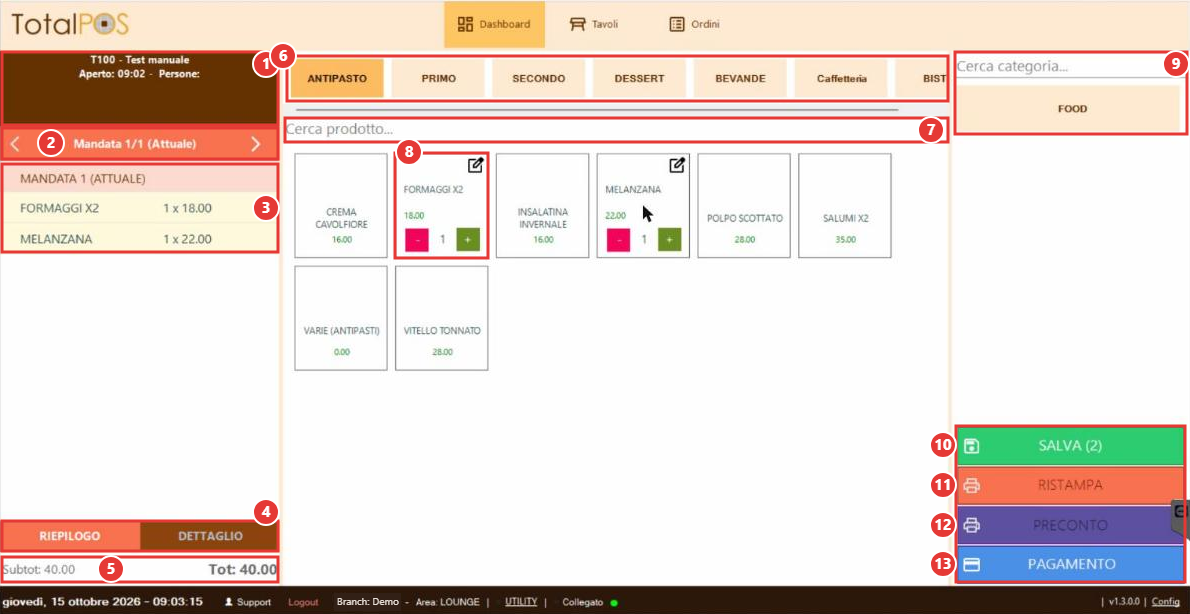The width and height of the screenshot is (1190, 614).
Task: Print the bill with PRECONTO
Action: (1069, 525)
